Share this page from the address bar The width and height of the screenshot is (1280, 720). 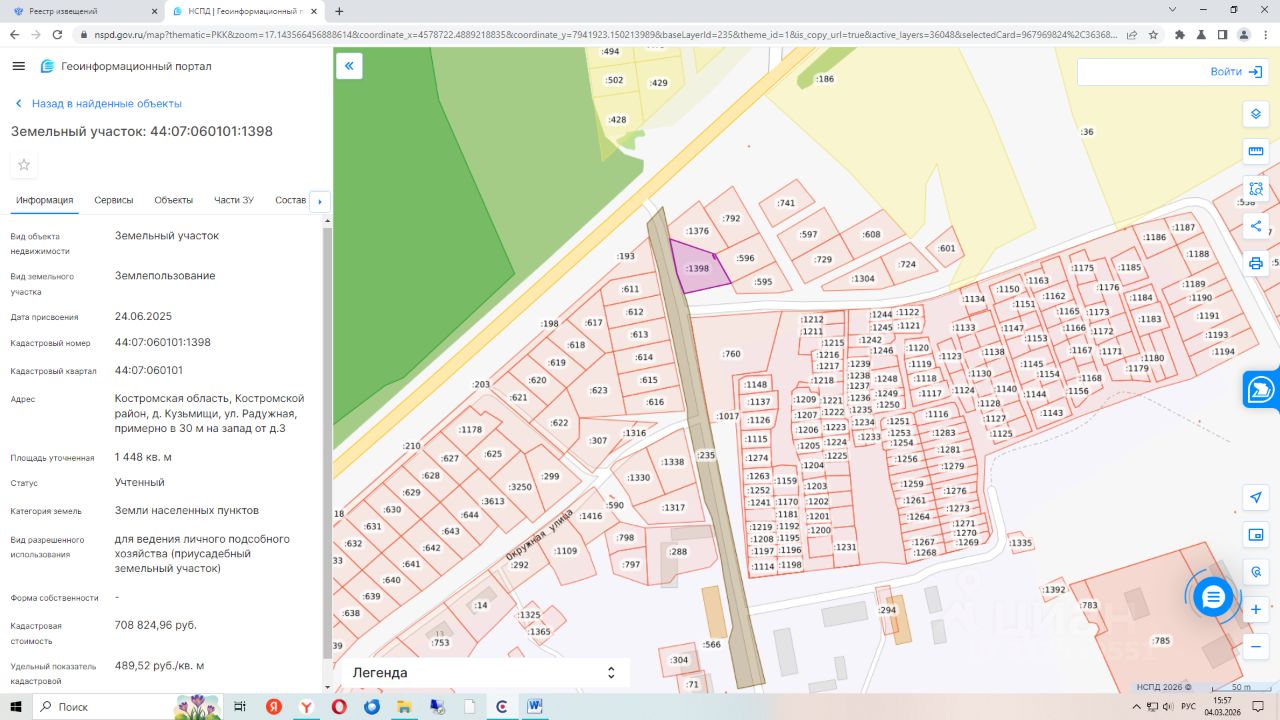[1131, 34]
